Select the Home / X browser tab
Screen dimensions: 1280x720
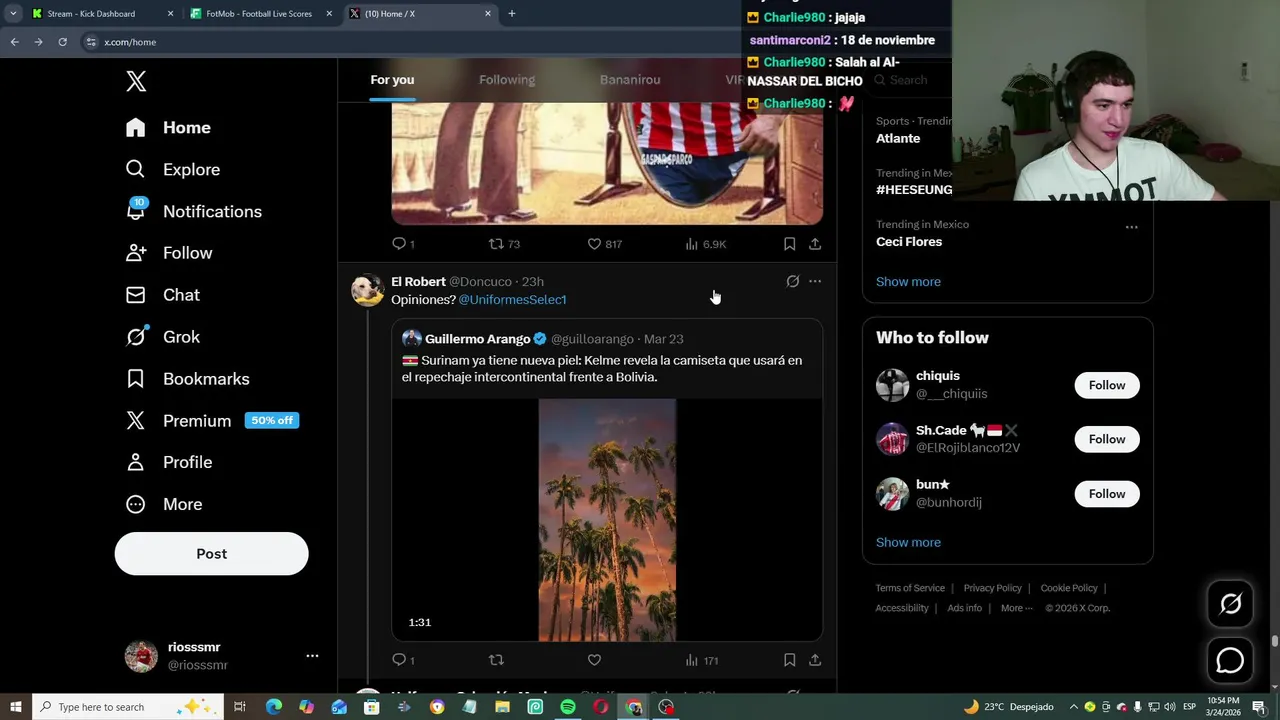pos(420,14)
